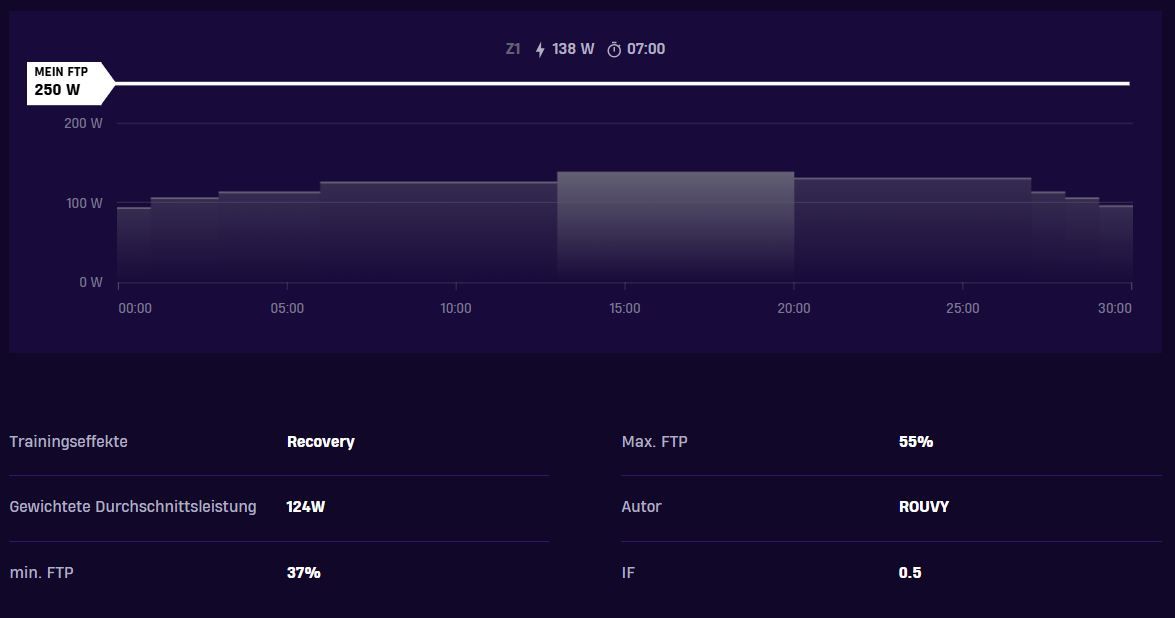The height and width of the screenshot is (618, 1175).
Task: Click the 05:00 time axis marker
Action: (x=287, y=308)
